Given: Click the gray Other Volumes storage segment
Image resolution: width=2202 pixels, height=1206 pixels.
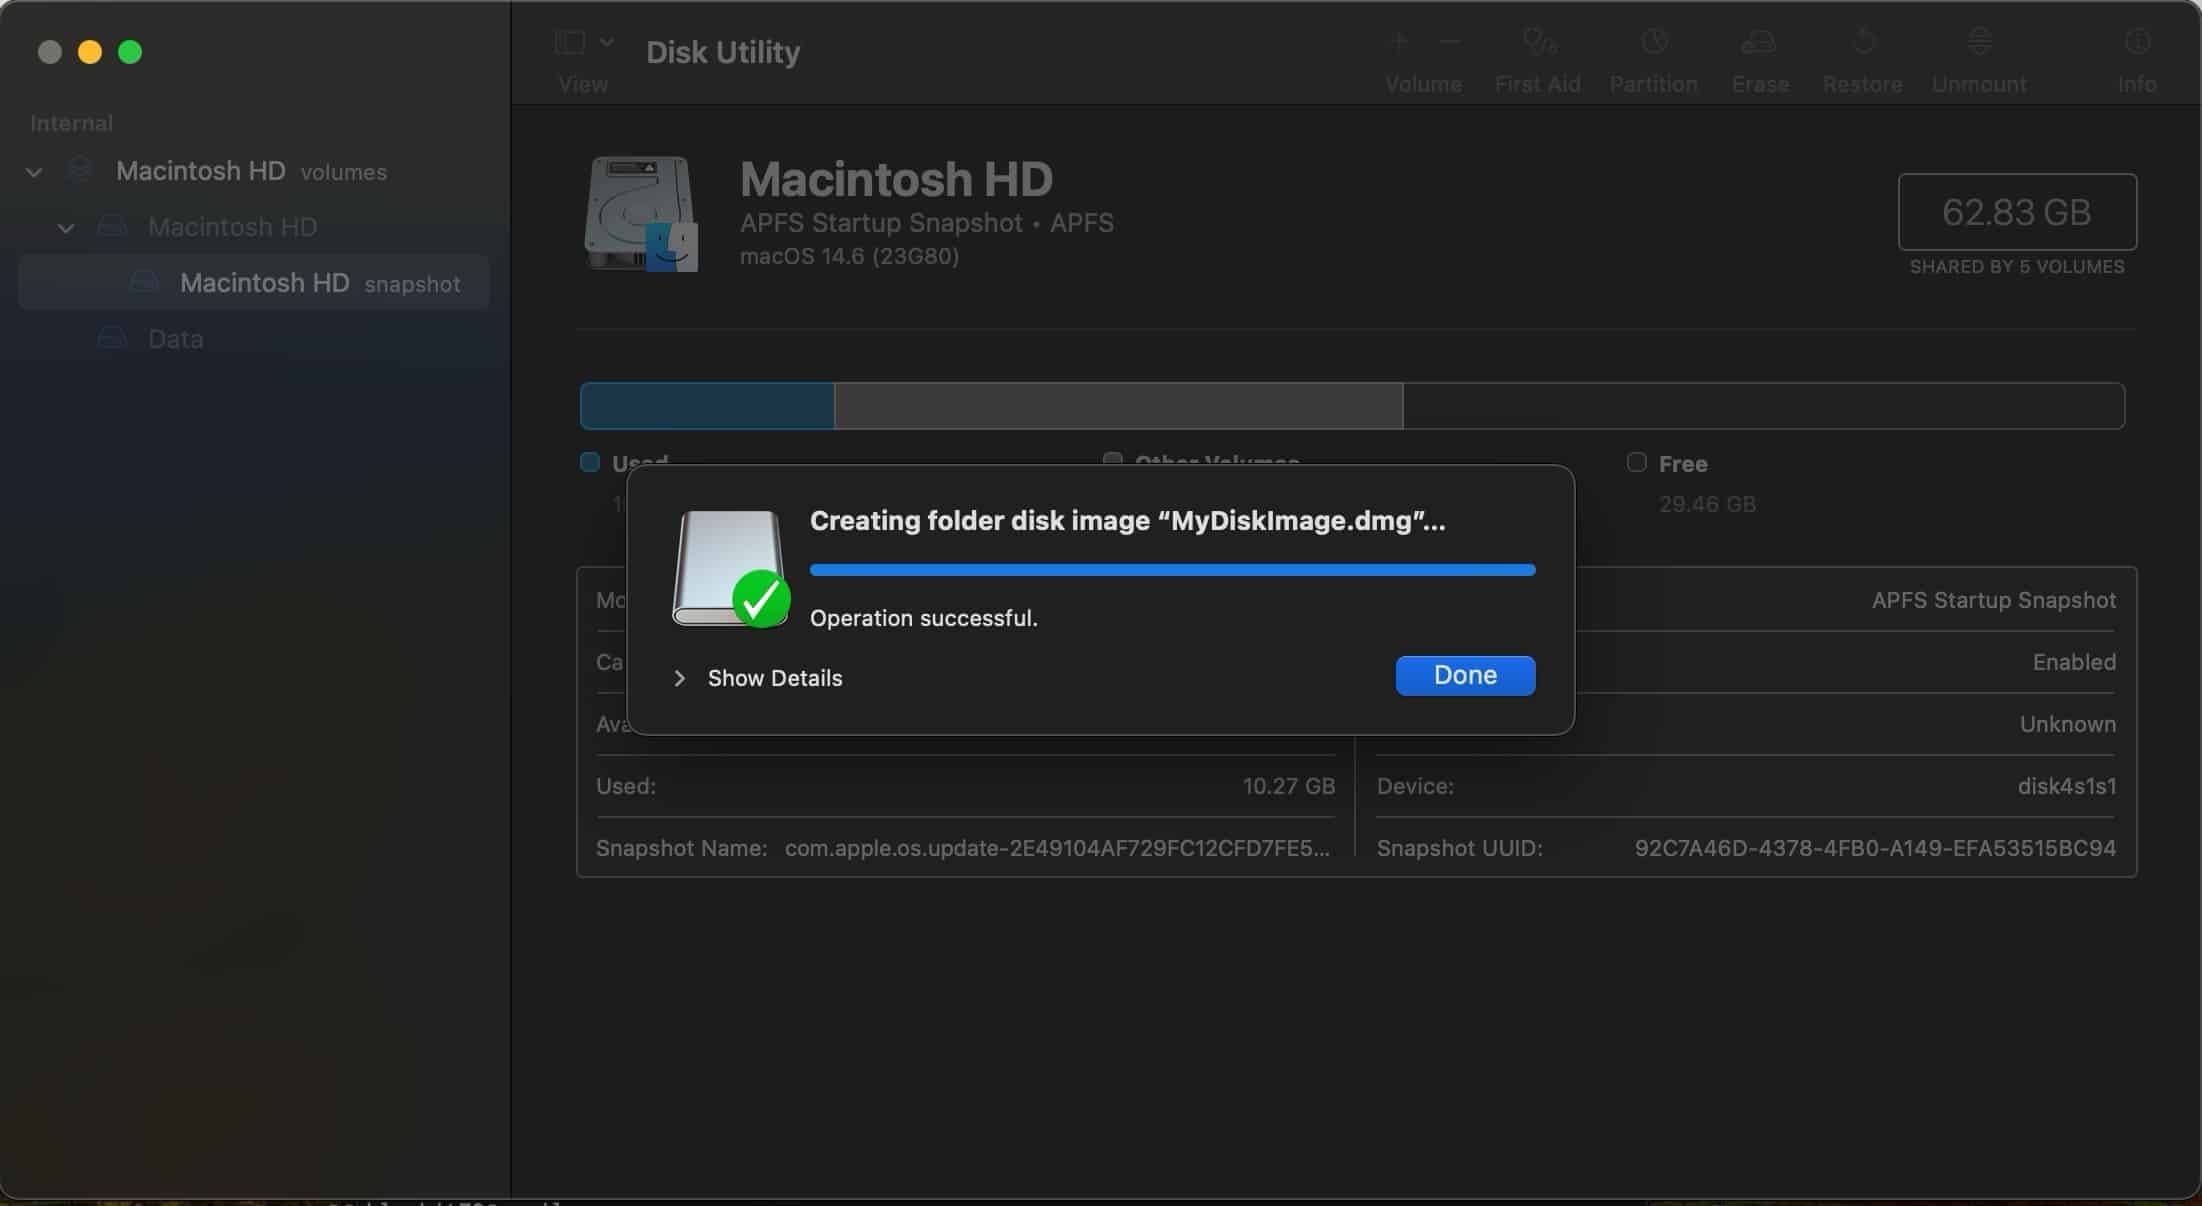Looking at the screenshot, I should tap(1118, 406).
